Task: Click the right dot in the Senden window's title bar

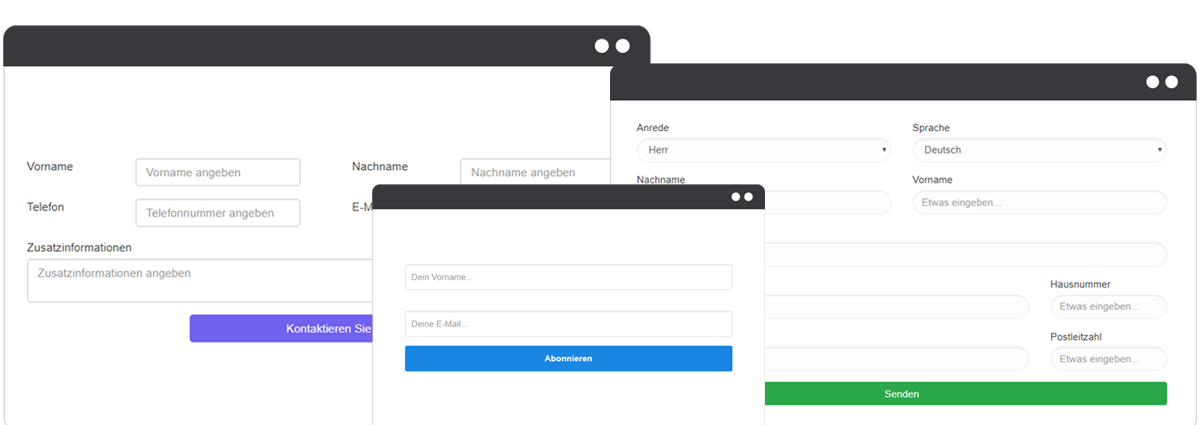Action: [1171, 82]
